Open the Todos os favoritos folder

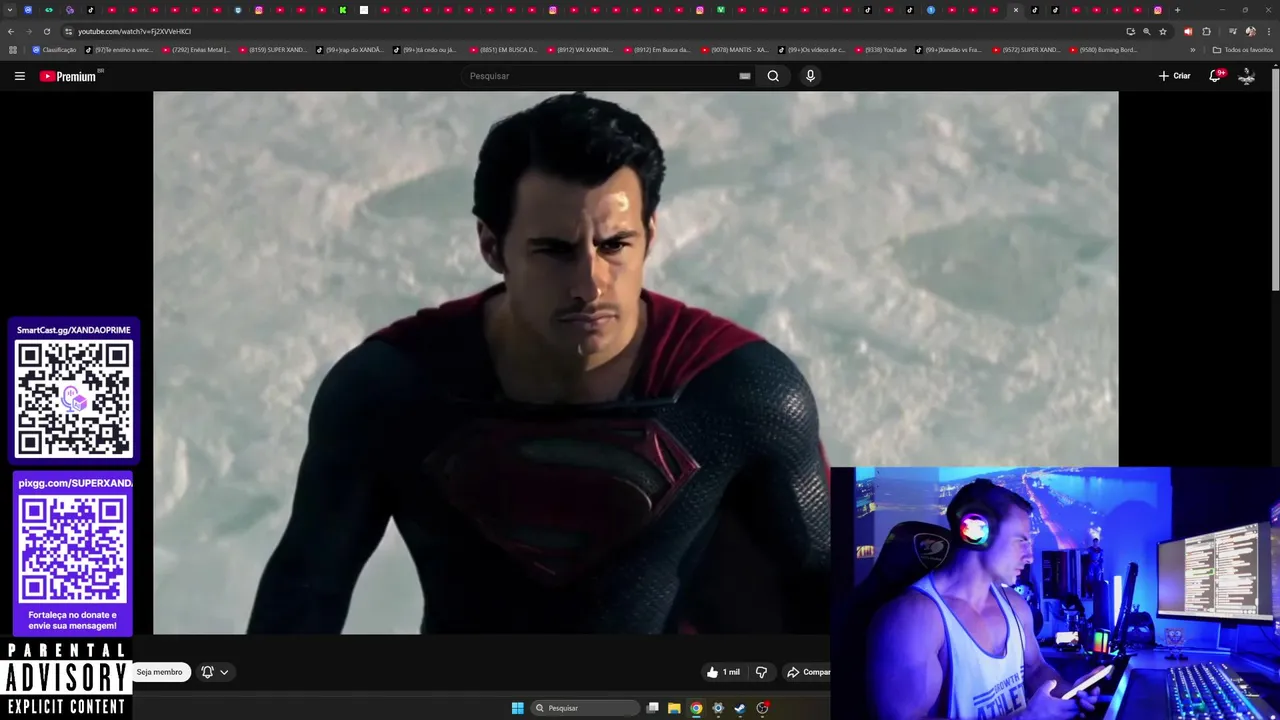pyautogui.click(x=1242, y=50)
